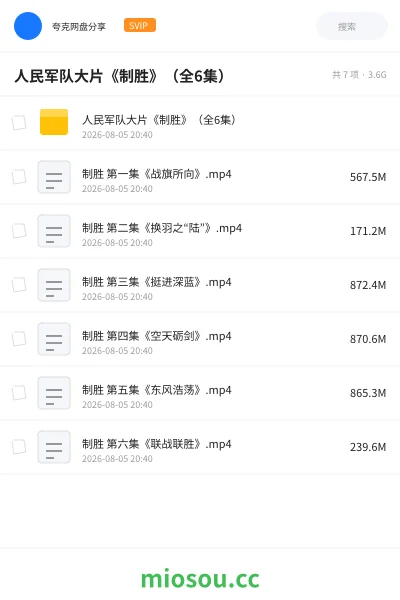Click the green miosou.cc watermark link
The image size is (400, 600).
[x=200, y=579]
